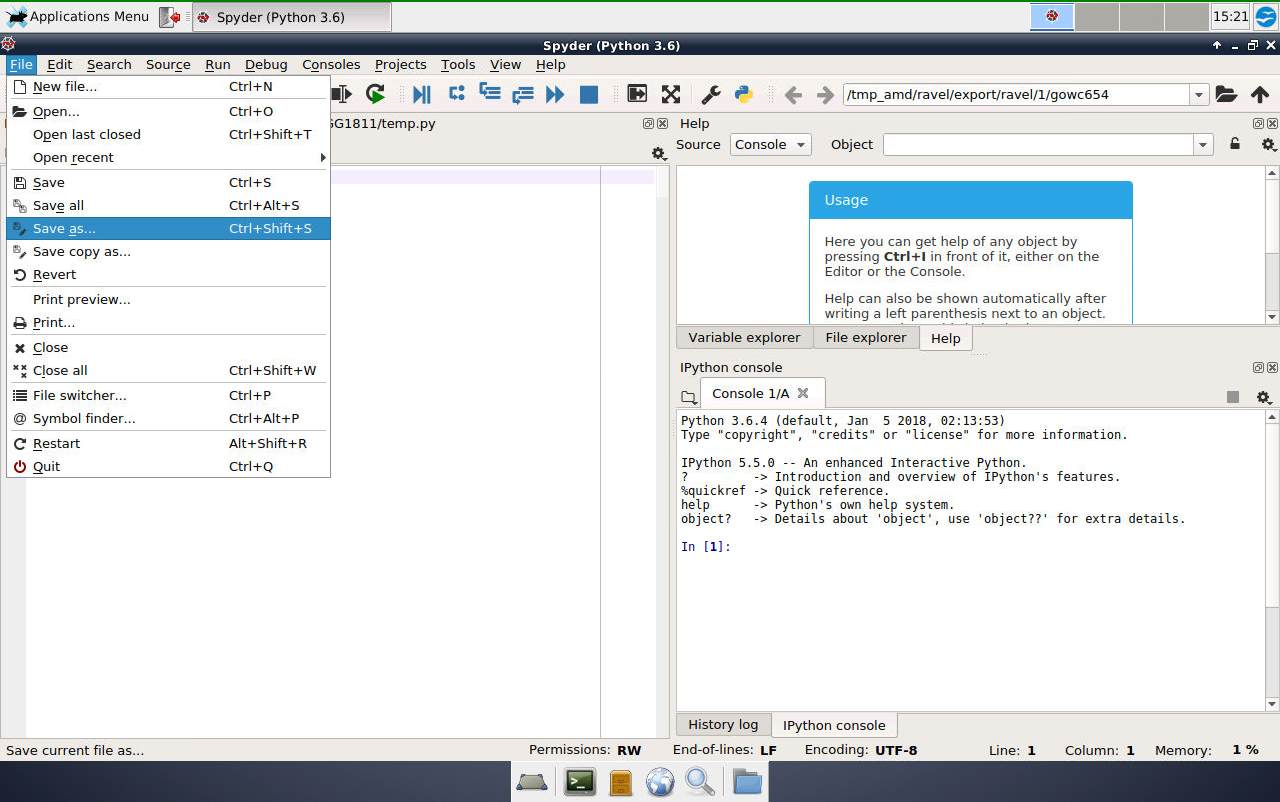Open the Applications Menu
Screen dimensions: 1280x802
(x=77, y=16)
